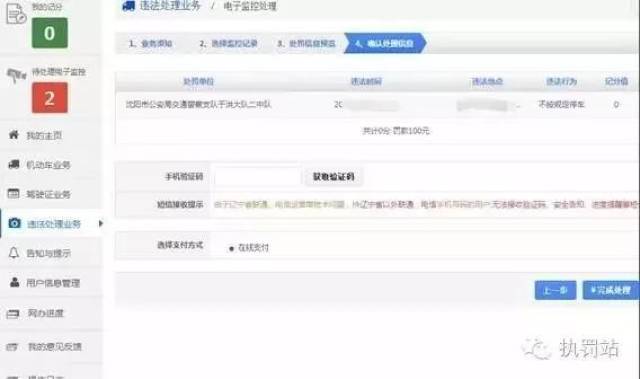Expand the arrow next to 违法处理业务
The width and height of the screenshot is (640, 379).
pyautogui.click(x=100, y=223)
